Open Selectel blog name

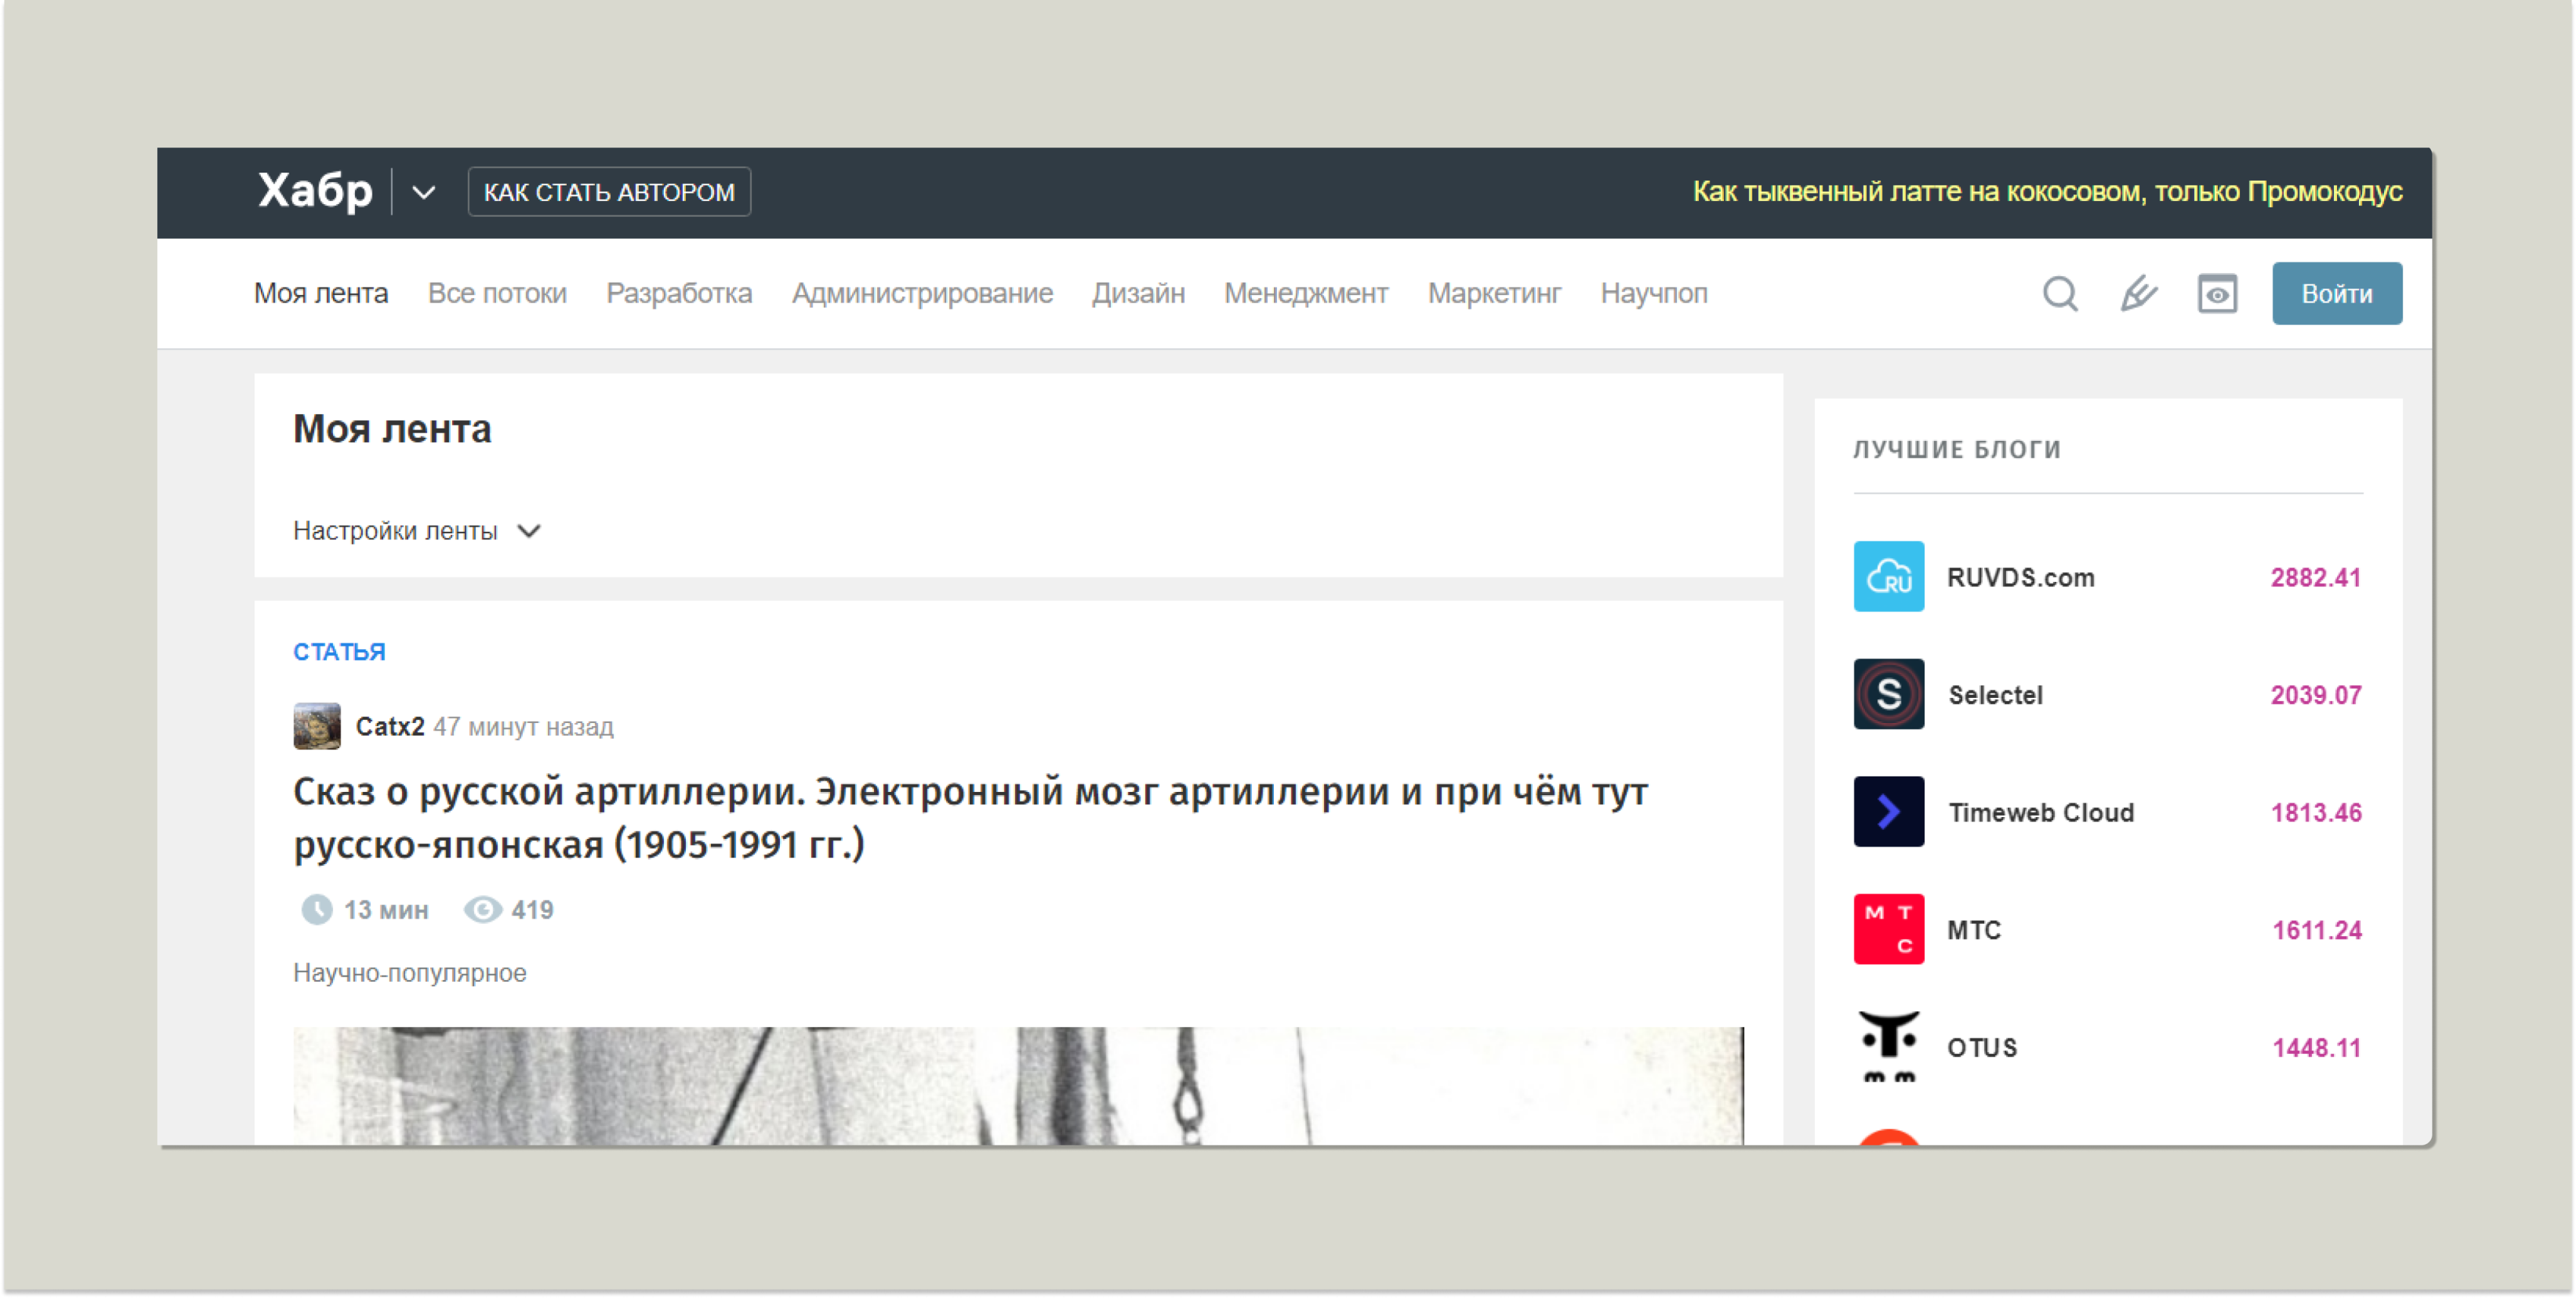(x=1995, y=695)
